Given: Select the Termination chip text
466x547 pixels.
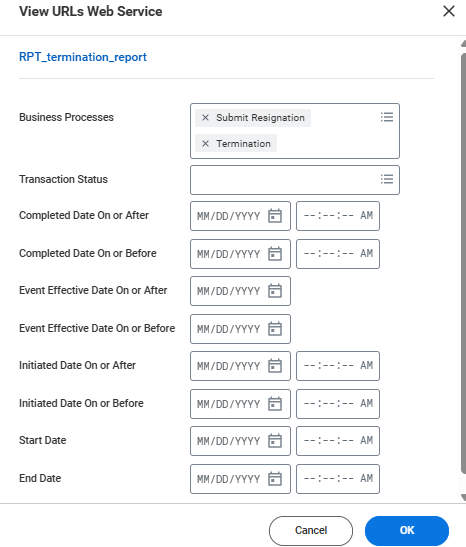Looking at the screenshot, I should [x=243, y=143].
